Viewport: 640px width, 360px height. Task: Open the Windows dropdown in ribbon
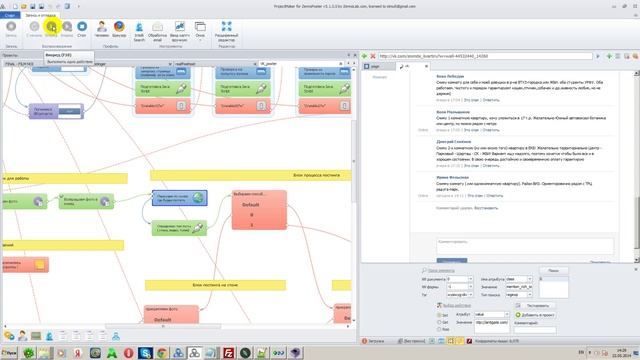pyautogui.click(x=200, y=31)
